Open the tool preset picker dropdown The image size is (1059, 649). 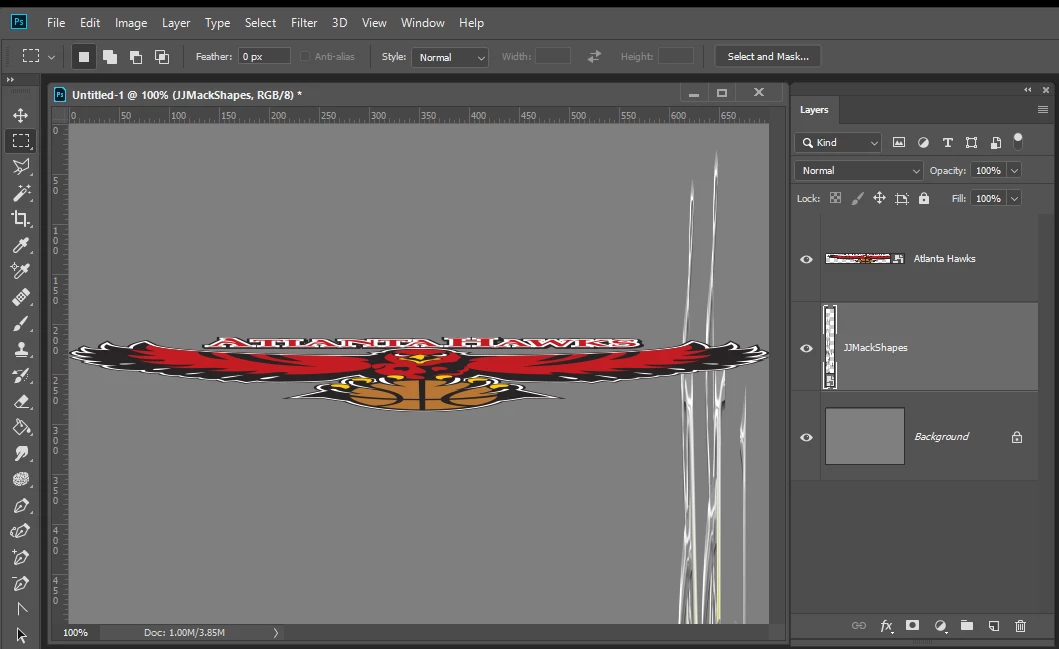coord(51,57)
